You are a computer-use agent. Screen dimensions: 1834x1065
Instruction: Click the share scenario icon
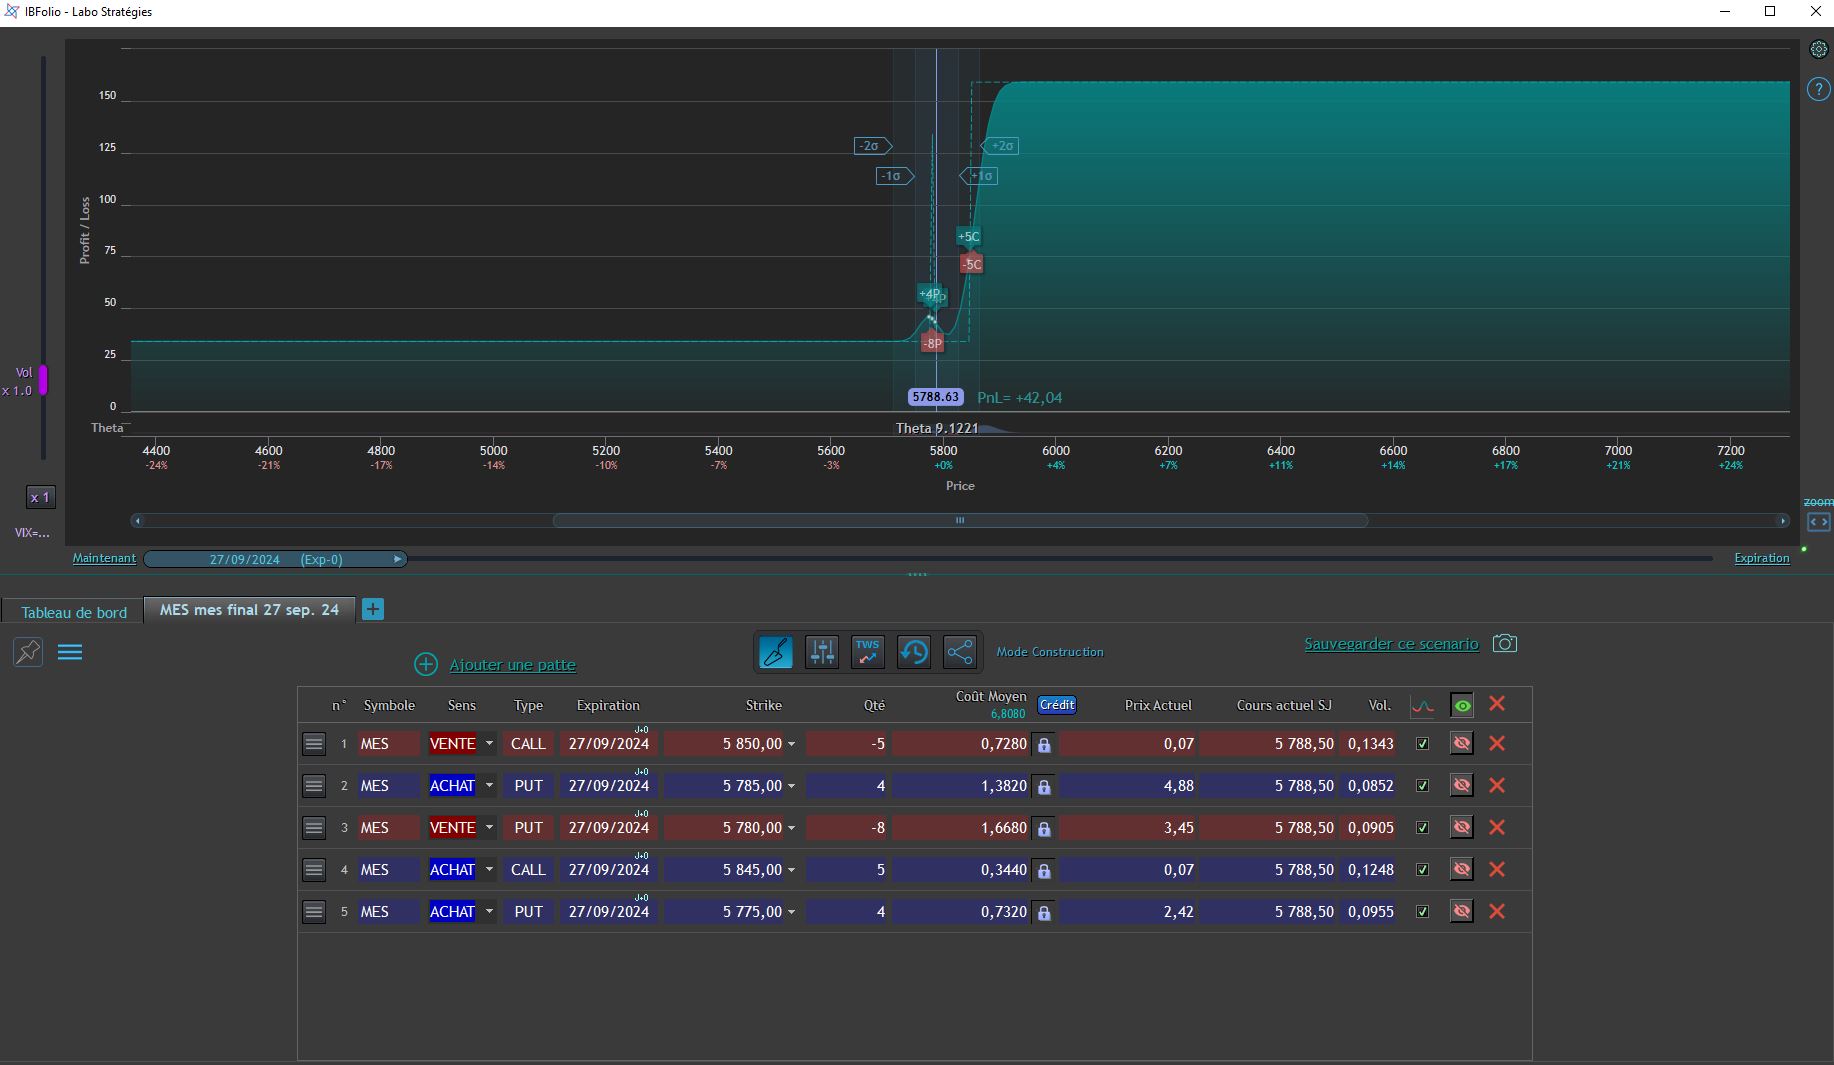point(959,652)
